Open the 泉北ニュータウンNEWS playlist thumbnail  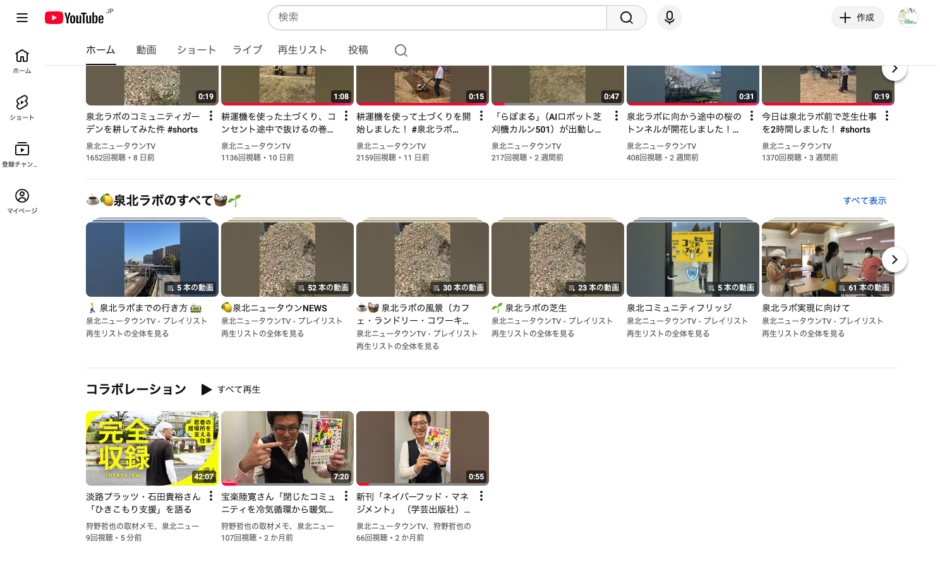[287, 259]
